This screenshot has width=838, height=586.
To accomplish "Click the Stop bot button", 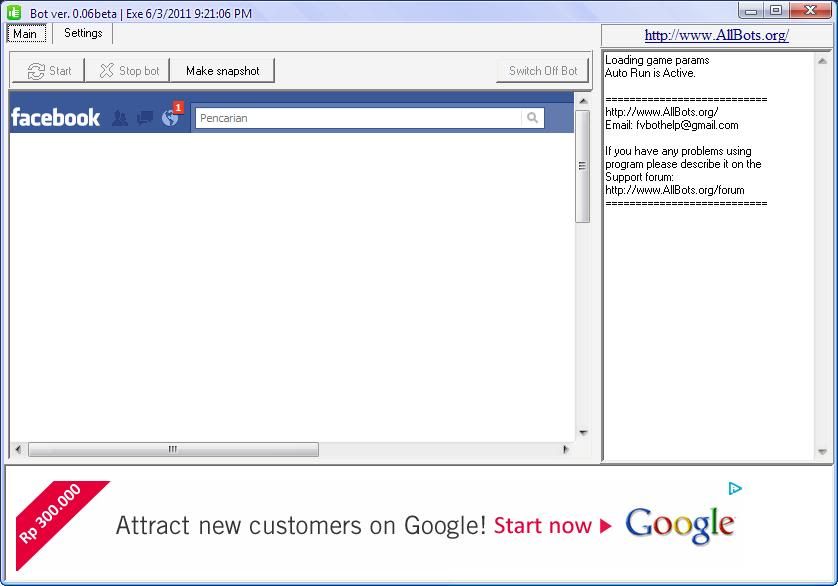I will (128, 71).
